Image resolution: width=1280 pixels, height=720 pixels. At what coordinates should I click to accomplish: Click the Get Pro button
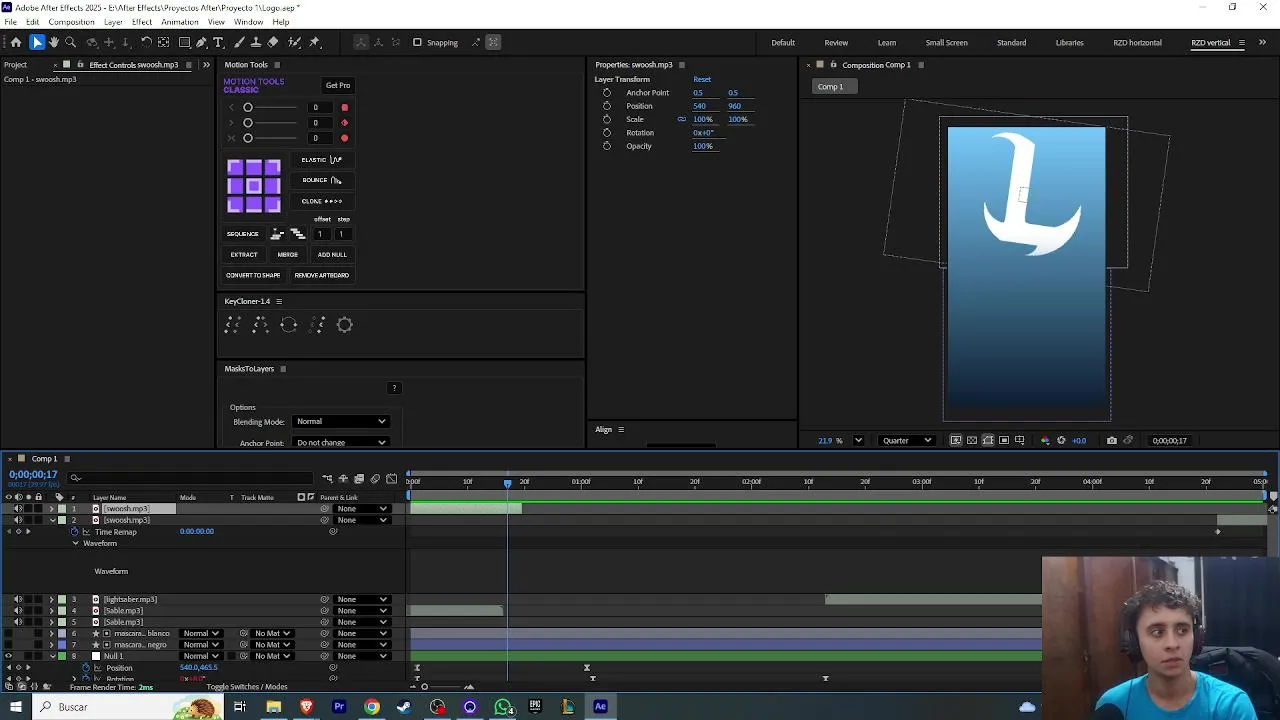pyautogui.click(x=338, y=85)
